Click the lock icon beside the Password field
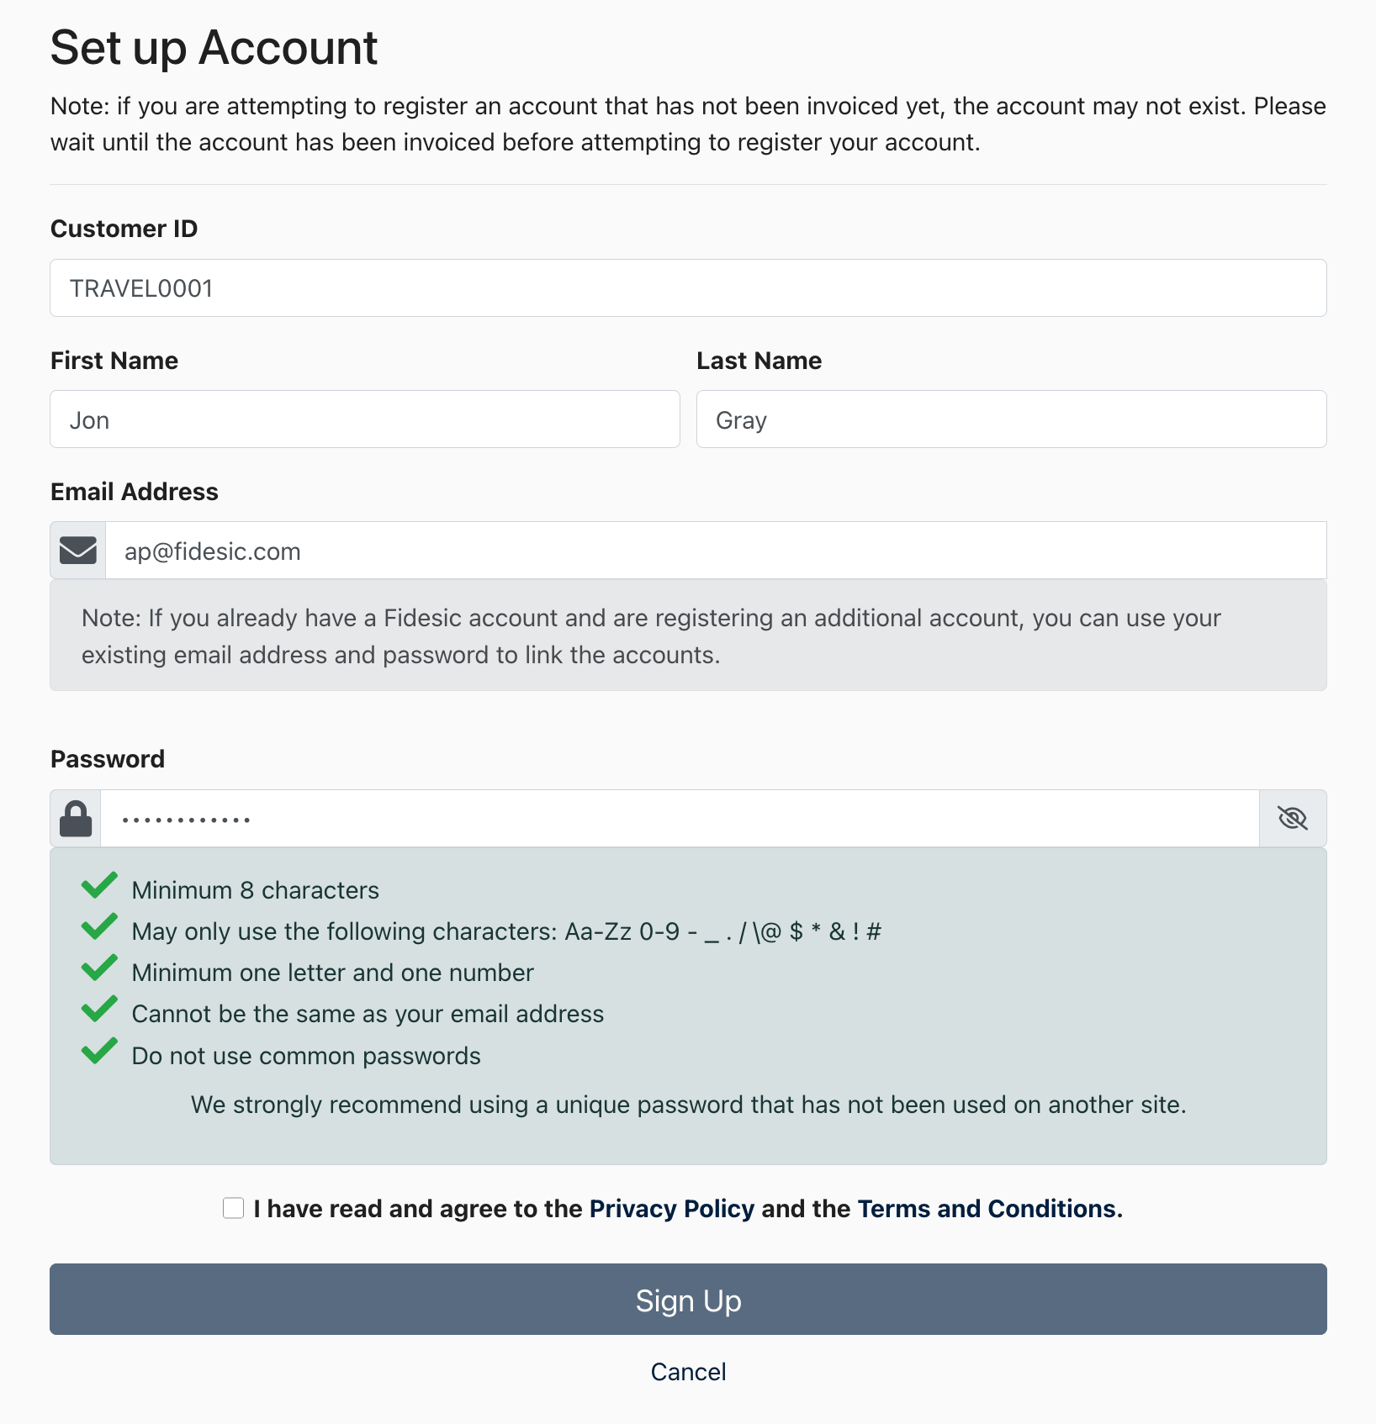This screenshot has width=1376, height=1424. point(75,817)
